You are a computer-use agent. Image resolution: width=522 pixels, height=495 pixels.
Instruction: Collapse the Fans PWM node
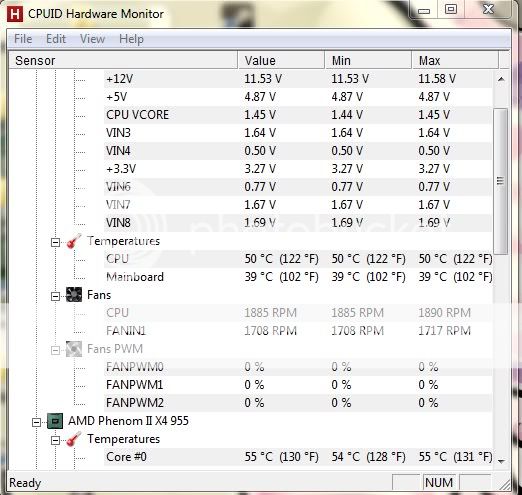[55, 350]
